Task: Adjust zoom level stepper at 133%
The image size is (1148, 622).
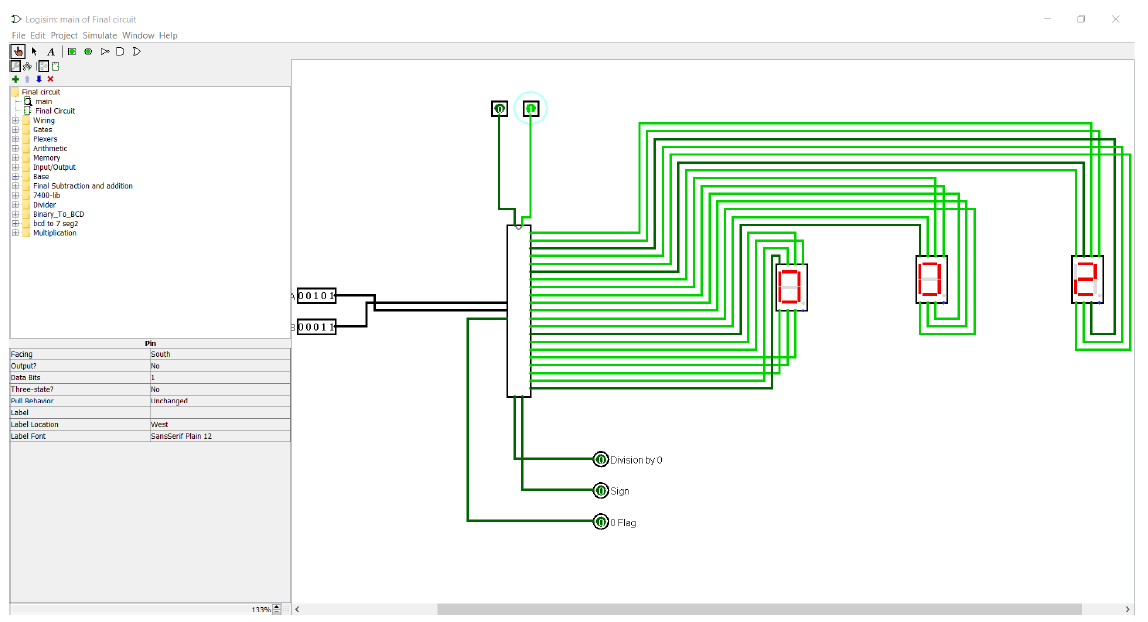Action: click(x=277, y=610)
